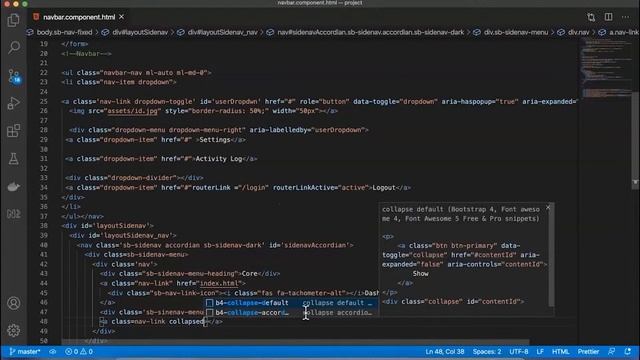Open the Docker whale icon
Screen dimensions: 640x360
click(13, 187)
